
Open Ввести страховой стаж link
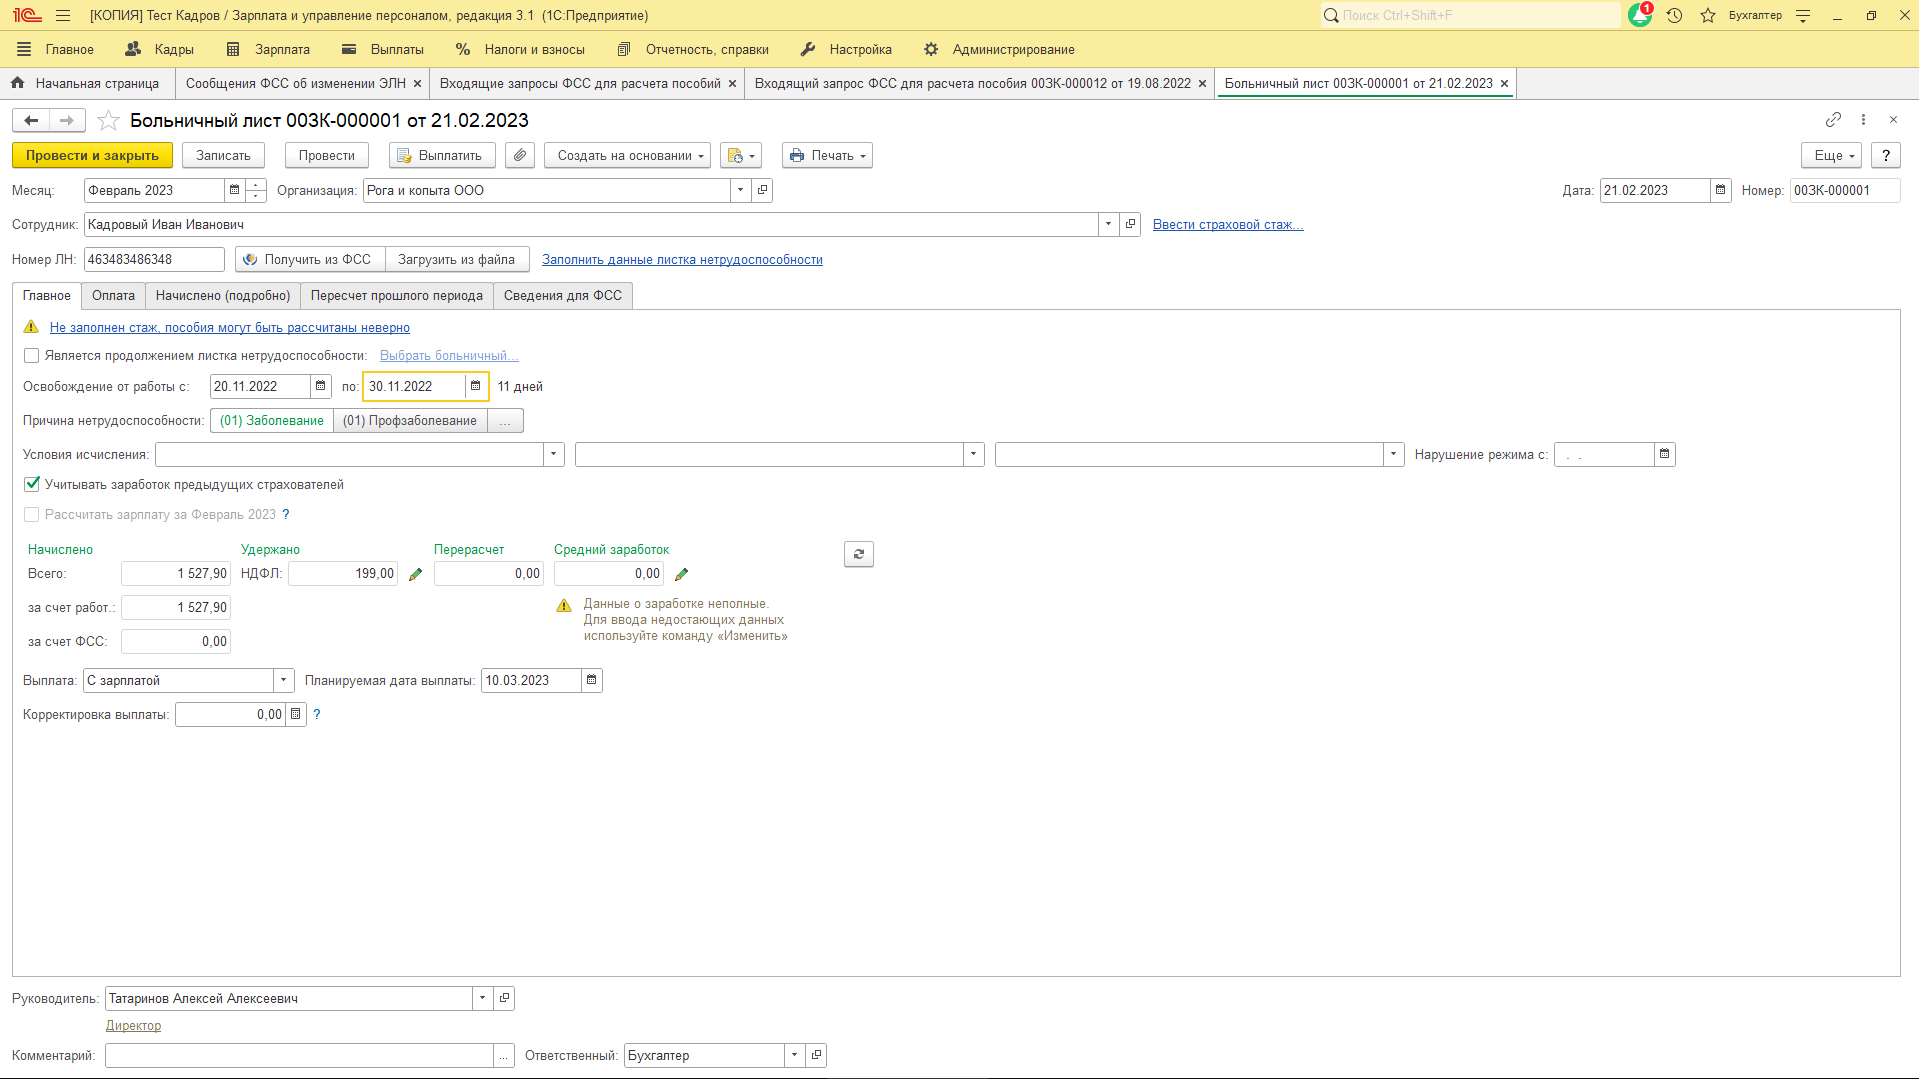(1227, 225)
